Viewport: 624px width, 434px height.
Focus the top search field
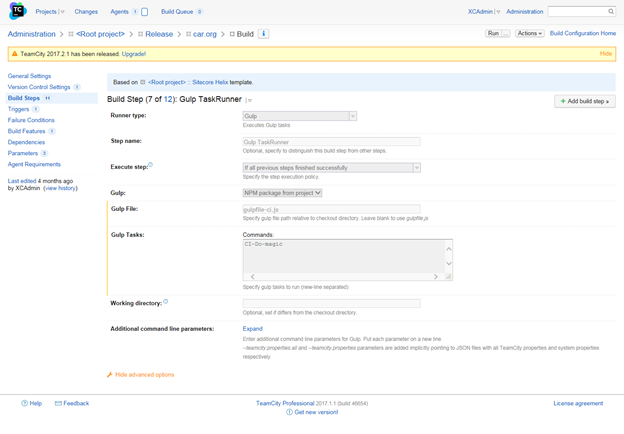(578, 12)
